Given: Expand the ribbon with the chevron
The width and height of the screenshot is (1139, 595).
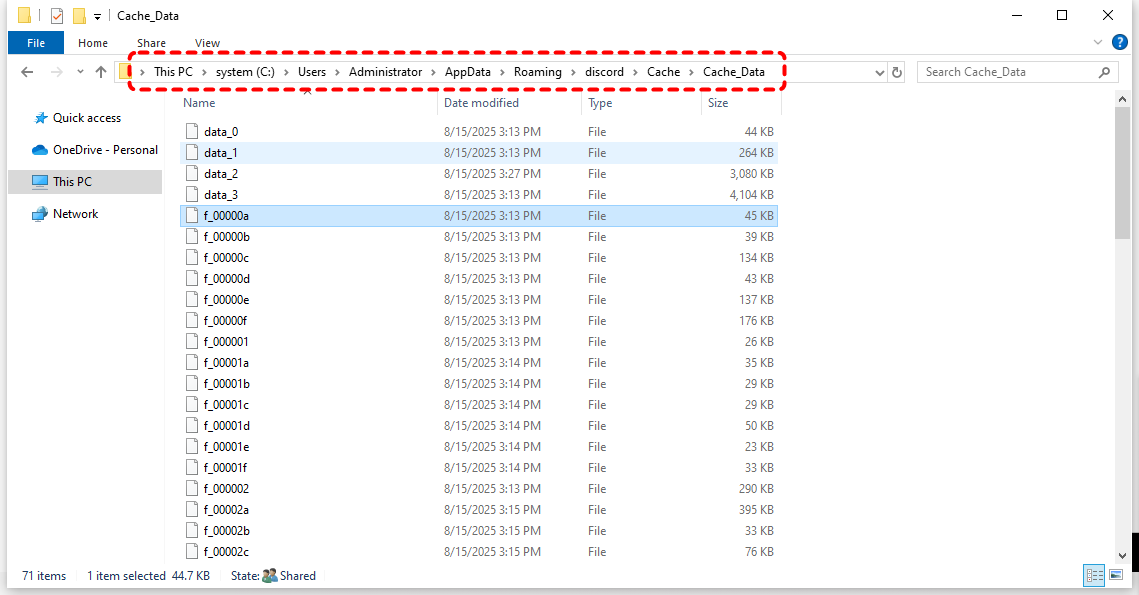Looking at the screenshot, I should [1098, 43].
